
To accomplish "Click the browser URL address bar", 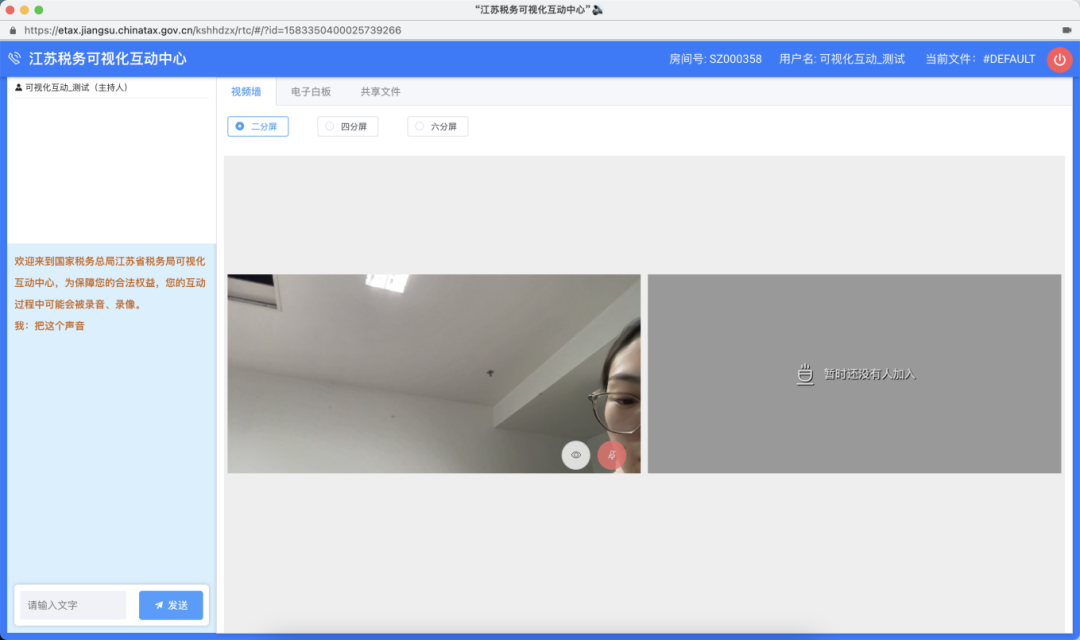I will (x=212, y=30).
